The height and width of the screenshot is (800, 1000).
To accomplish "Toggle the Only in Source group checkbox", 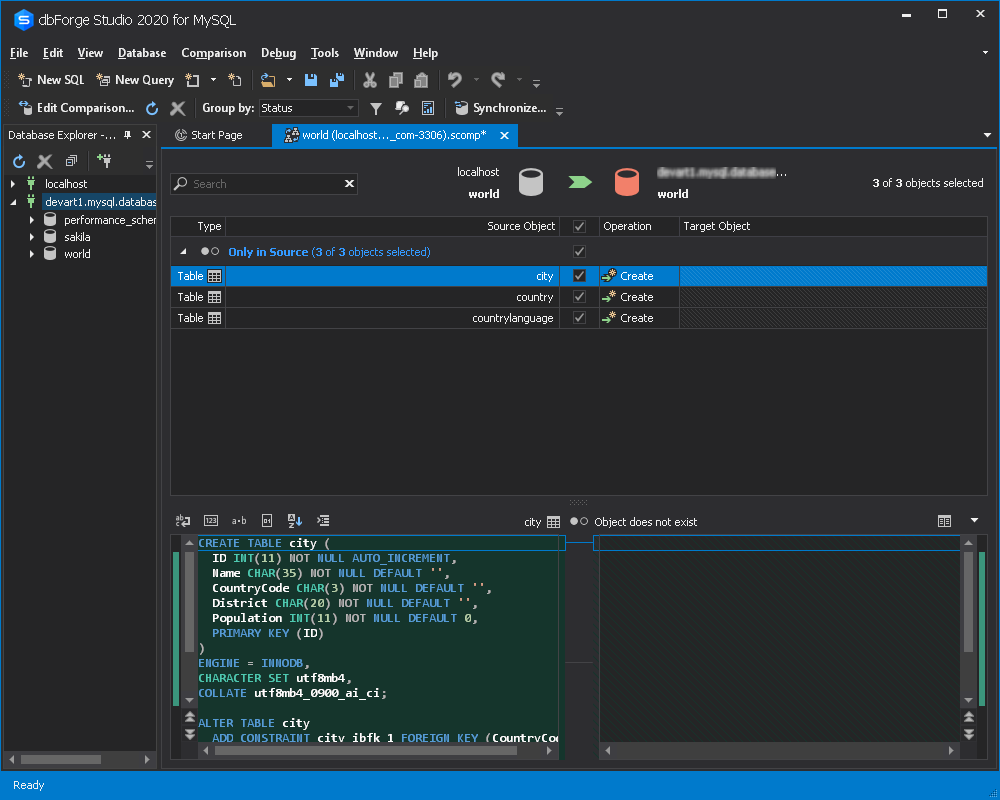I will coord(579,251).
